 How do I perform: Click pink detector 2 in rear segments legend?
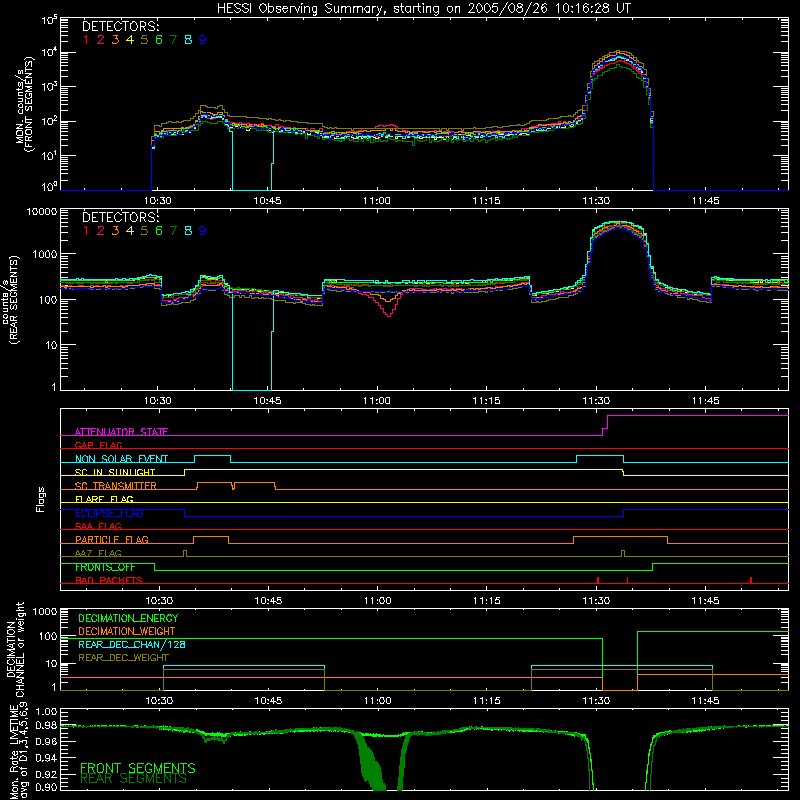pyautogui.click(x=101, y=231)
